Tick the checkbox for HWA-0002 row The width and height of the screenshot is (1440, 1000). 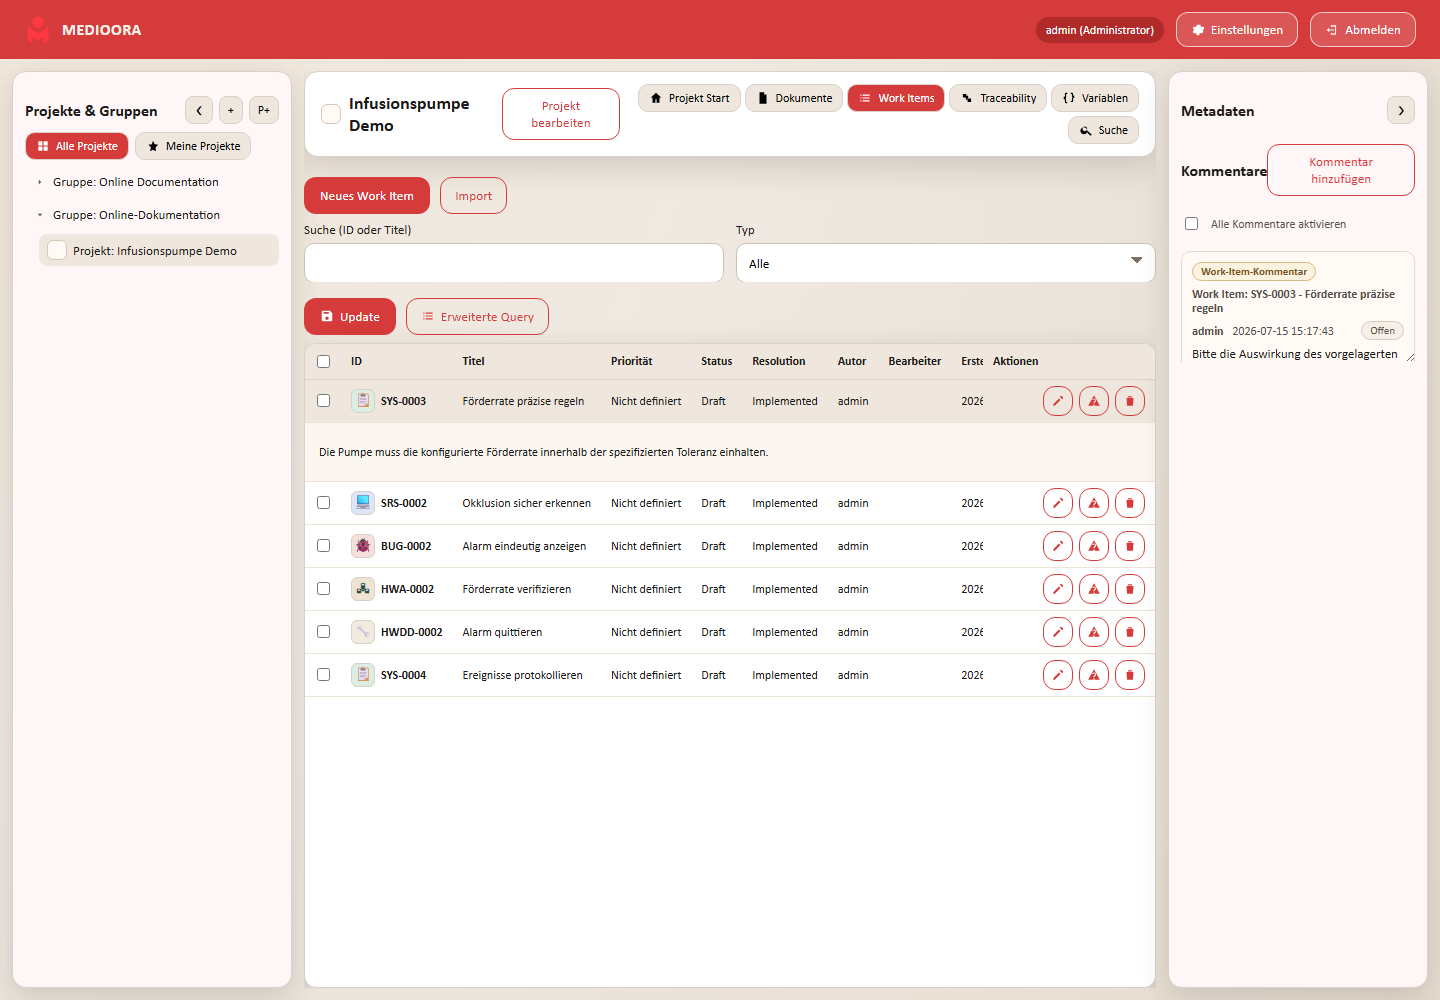tap(323, 589)
